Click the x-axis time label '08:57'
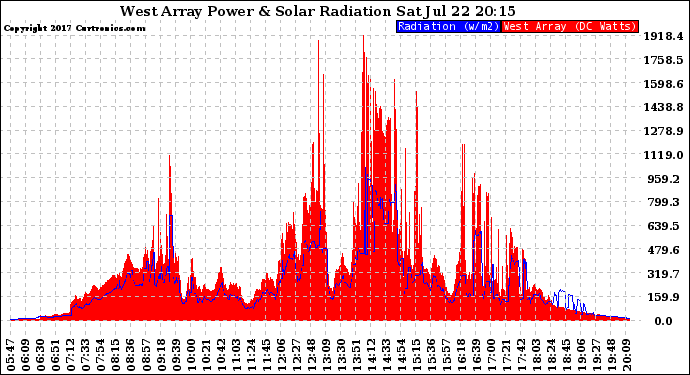690x375 pixels. tap(146, 355)
